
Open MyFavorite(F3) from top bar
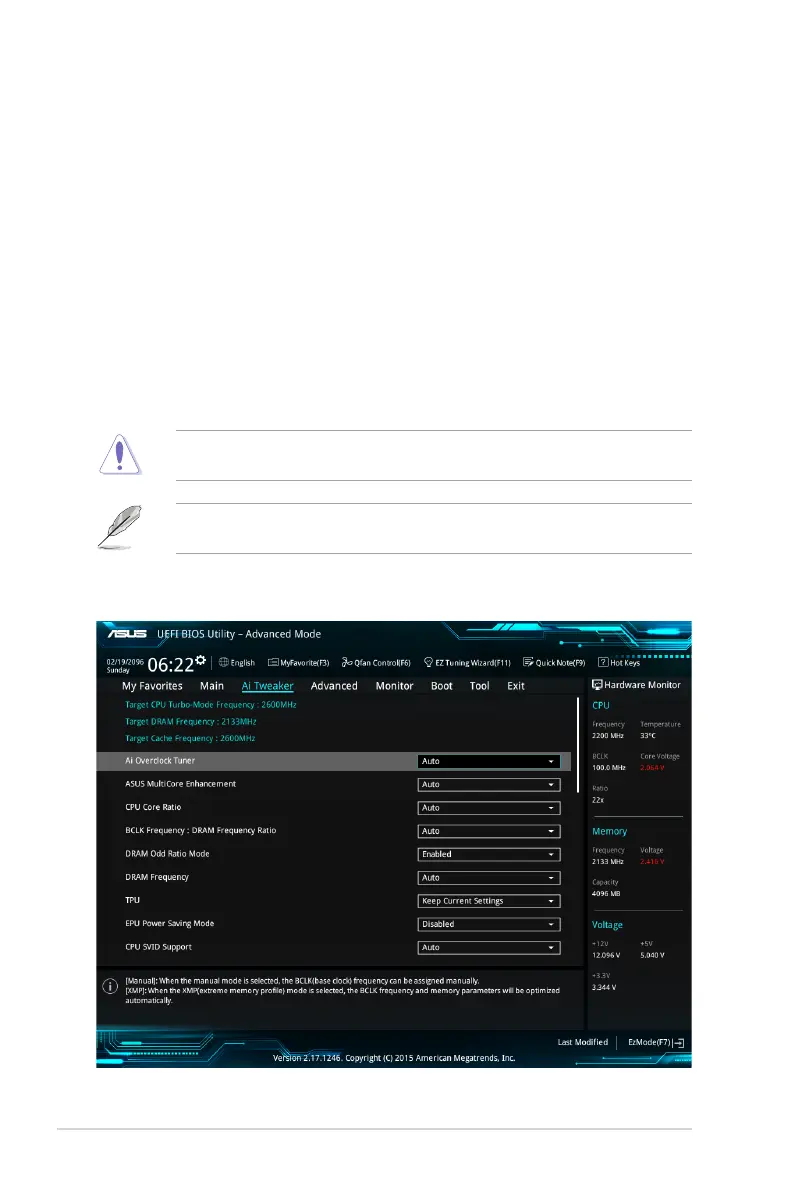[299, 663]
